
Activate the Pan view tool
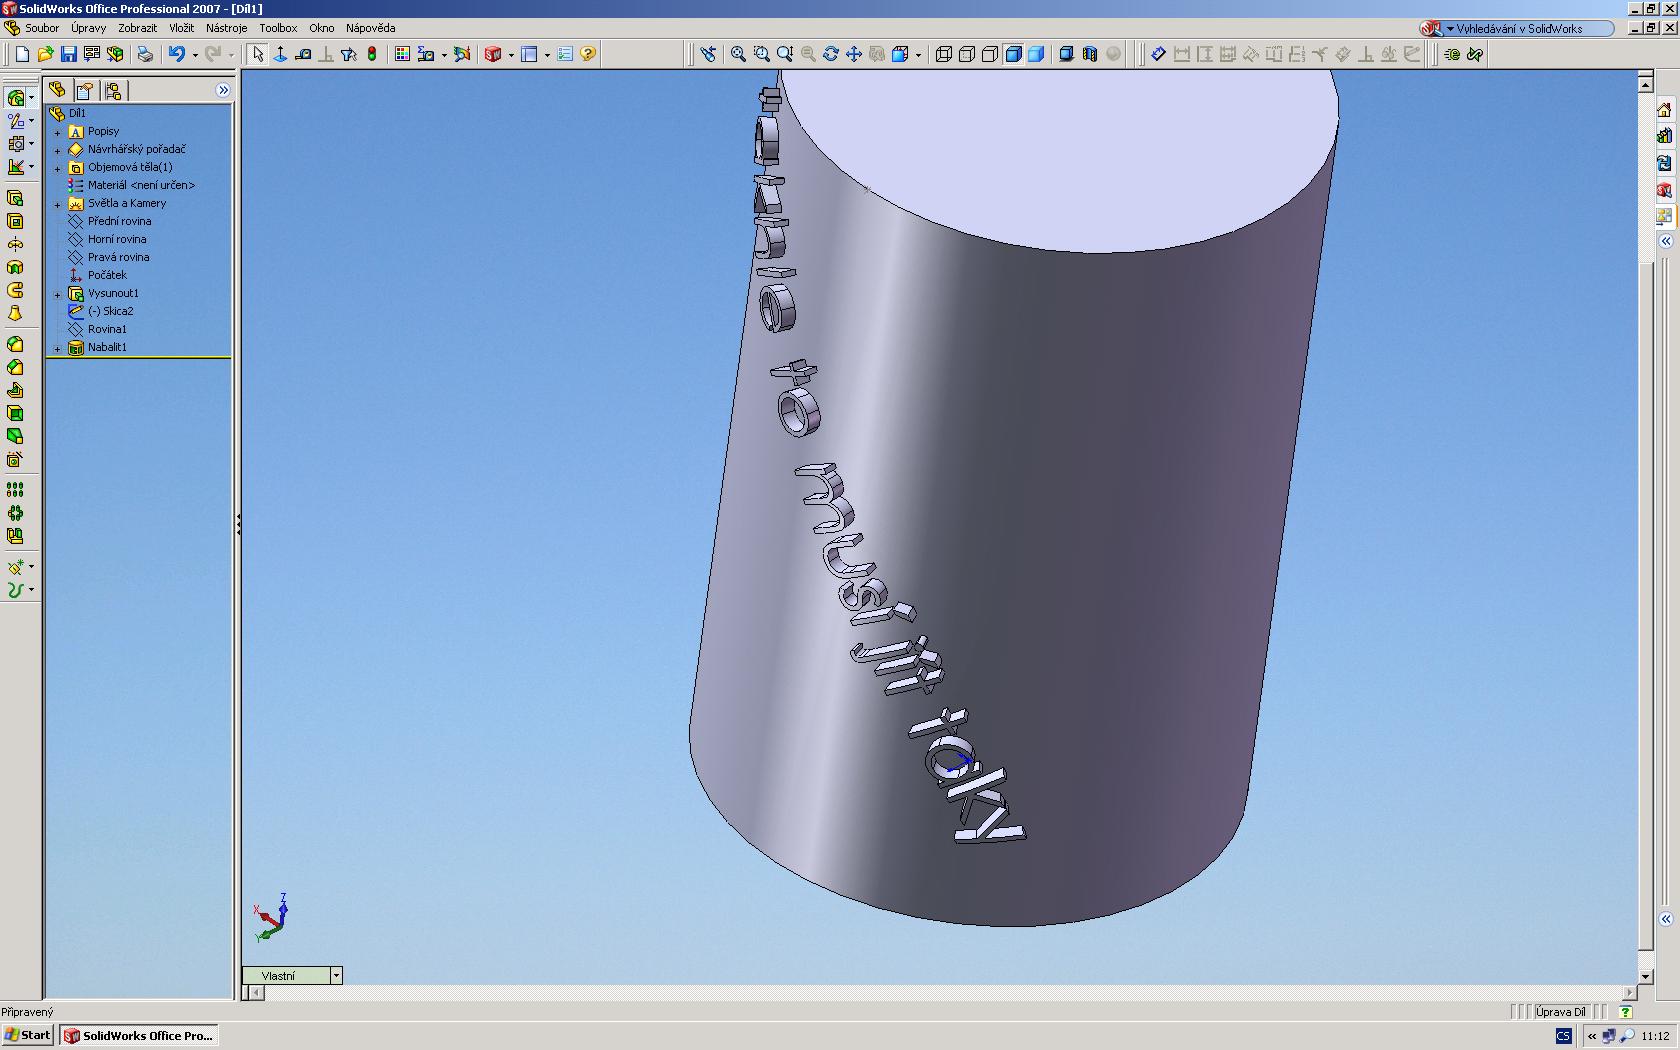(x=853, y=54)
